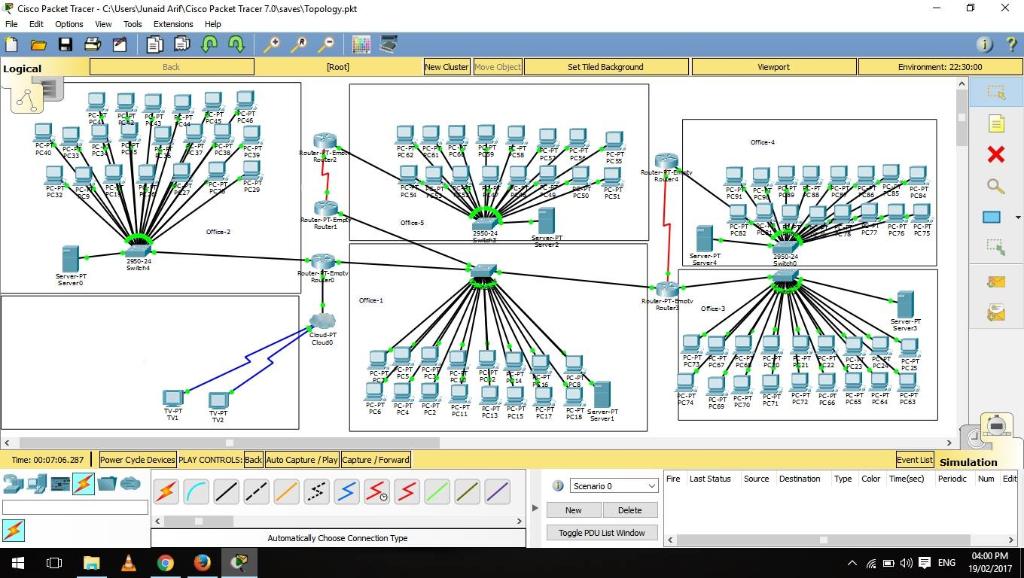Open the View menu
This screenshot has height=578, width=1024.
[x=103, y=24]
